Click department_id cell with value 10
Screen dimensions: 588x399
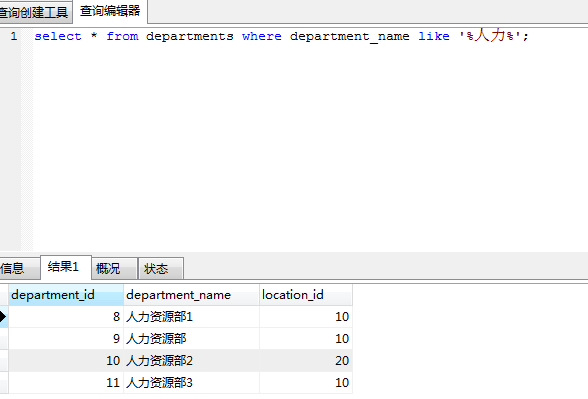[x=66, y=361]
